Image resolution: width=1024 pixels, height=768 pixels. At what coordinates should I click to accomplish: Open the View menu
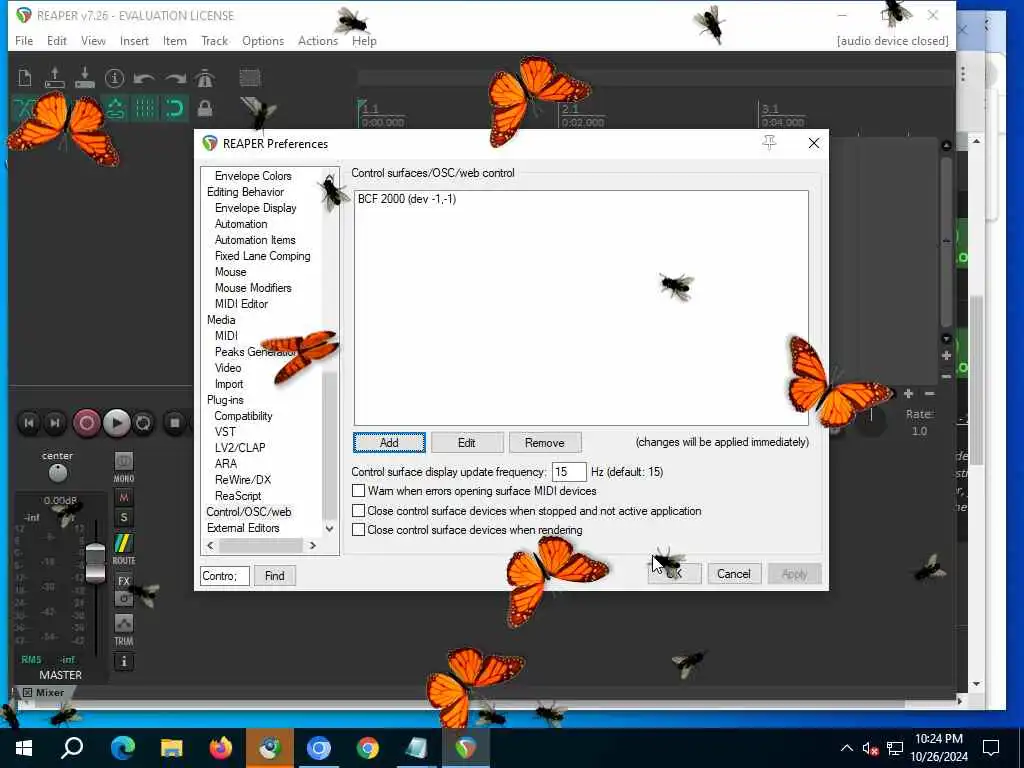(93, 40)
